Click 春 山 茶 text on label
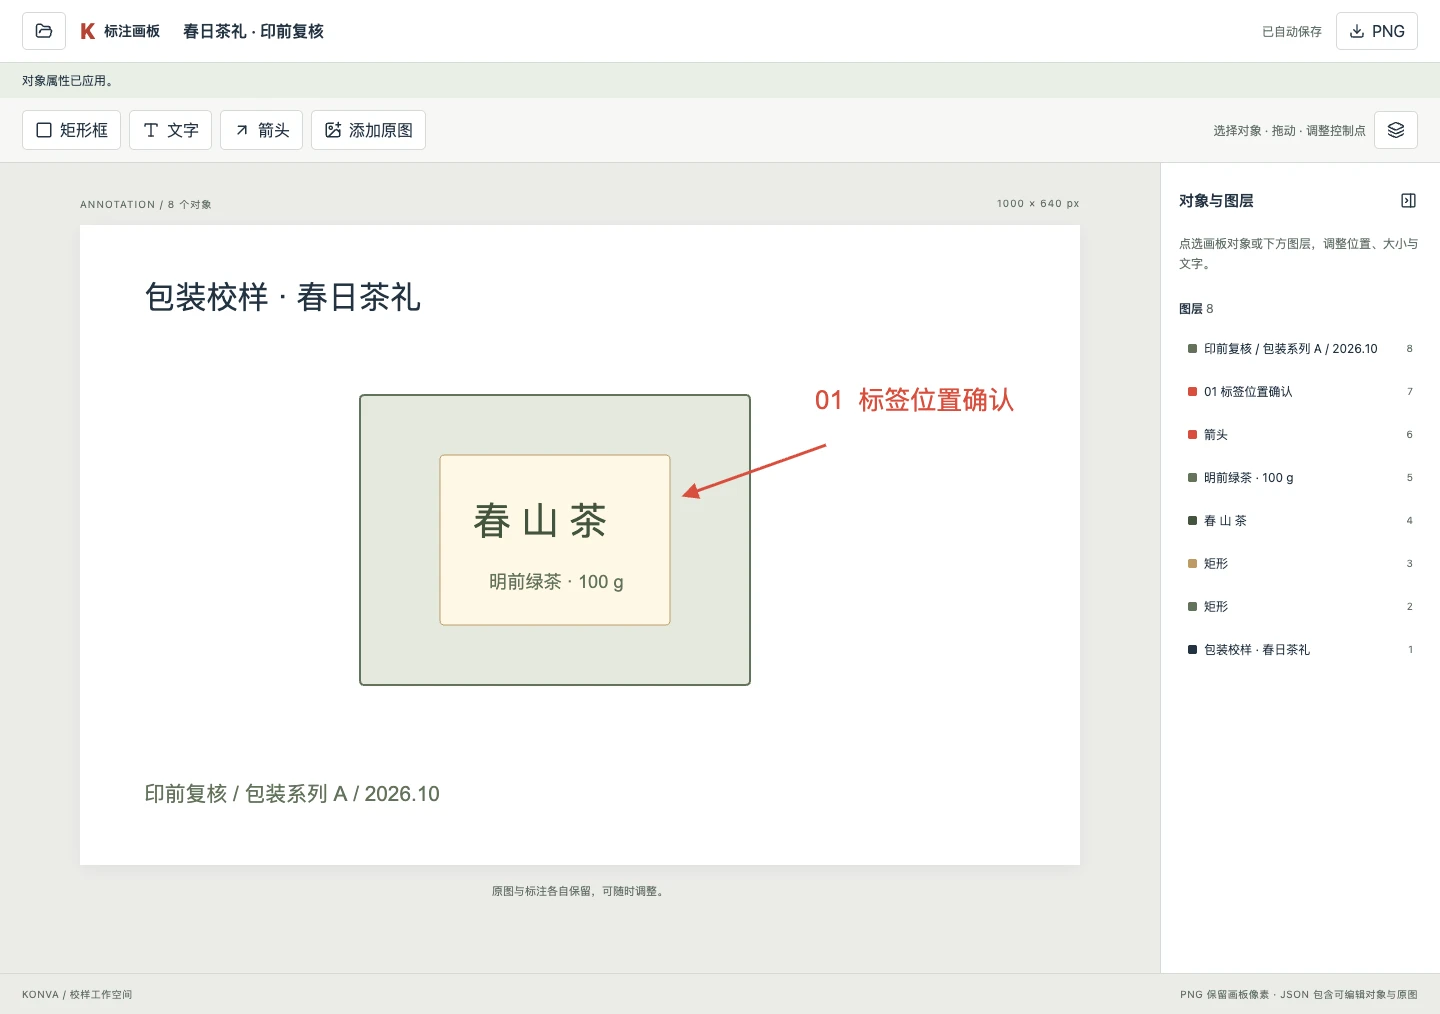 540,521
